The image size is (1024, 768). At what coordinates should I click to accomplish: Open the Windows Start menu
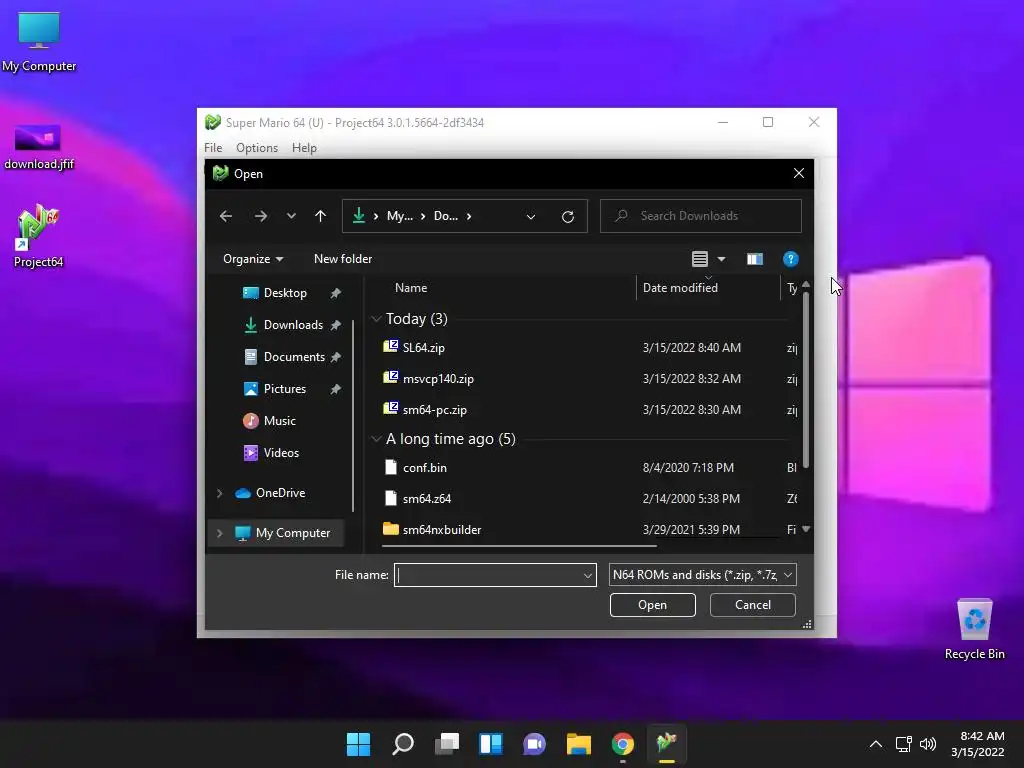[x=358, y=744]
